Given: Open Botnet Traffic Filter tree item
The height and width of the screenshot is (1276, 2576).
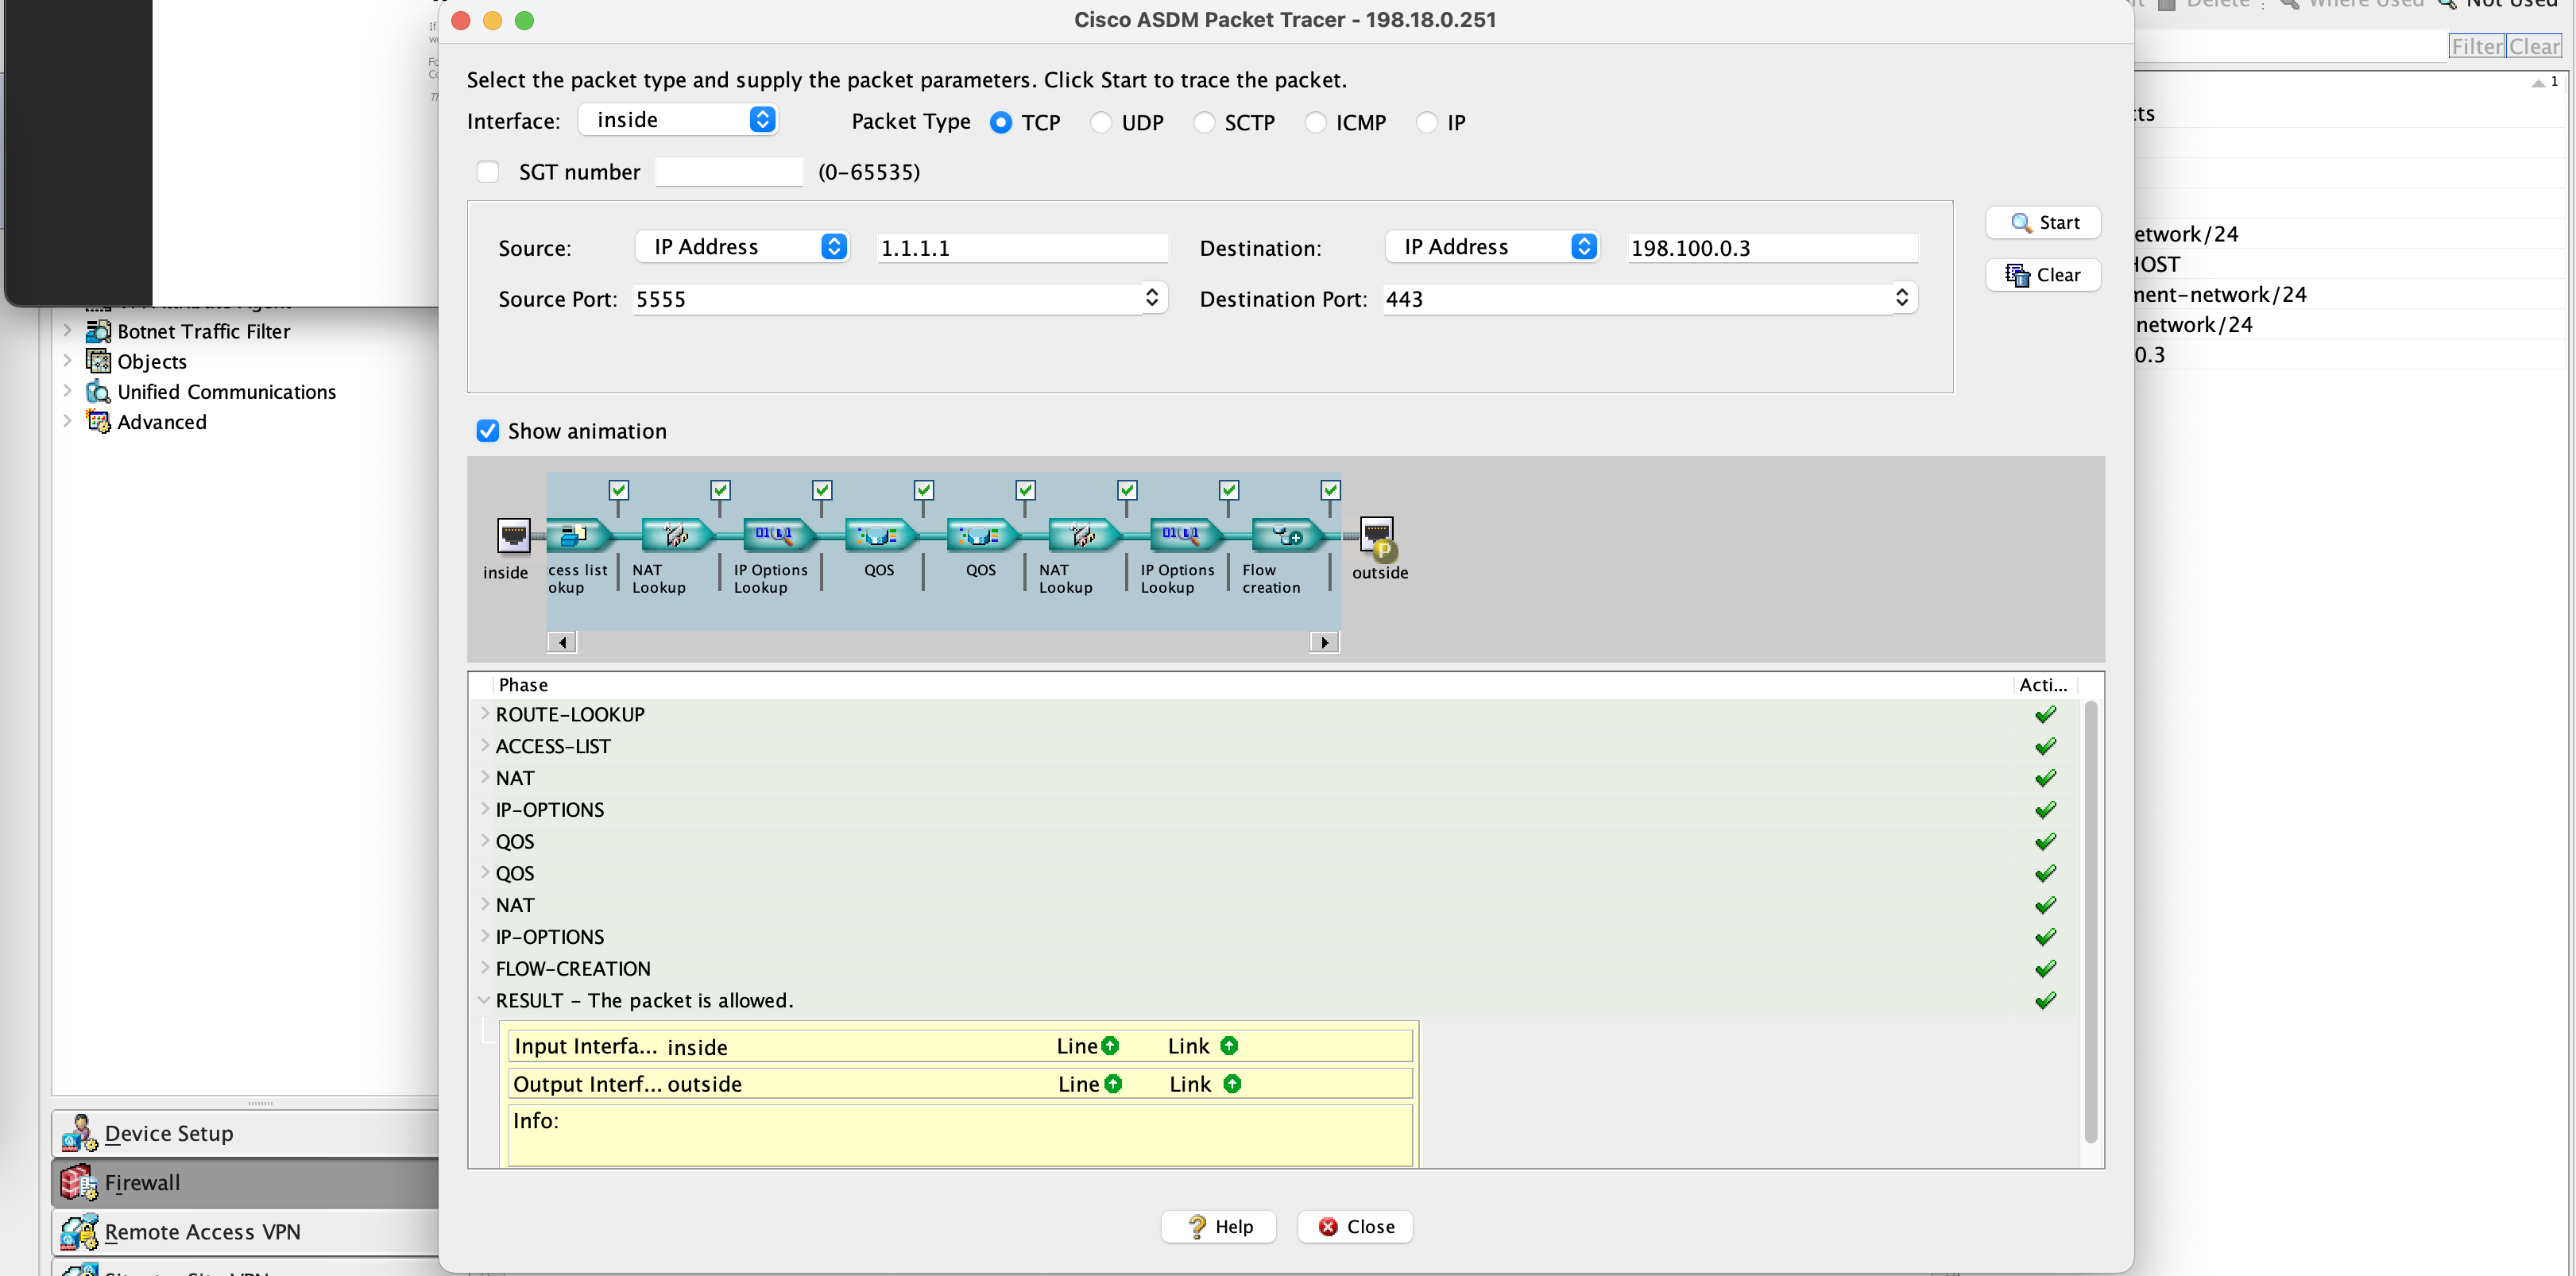Looking at the screenshot, I should coord(203,331).
